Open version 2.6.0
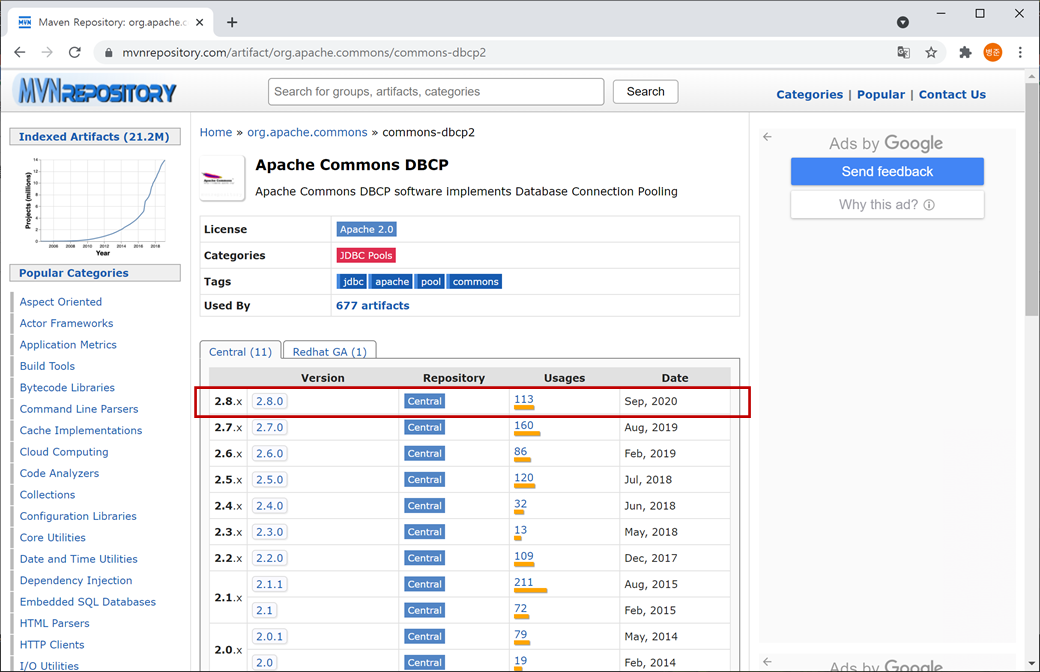1040x672 pixels. click(270, 454)
